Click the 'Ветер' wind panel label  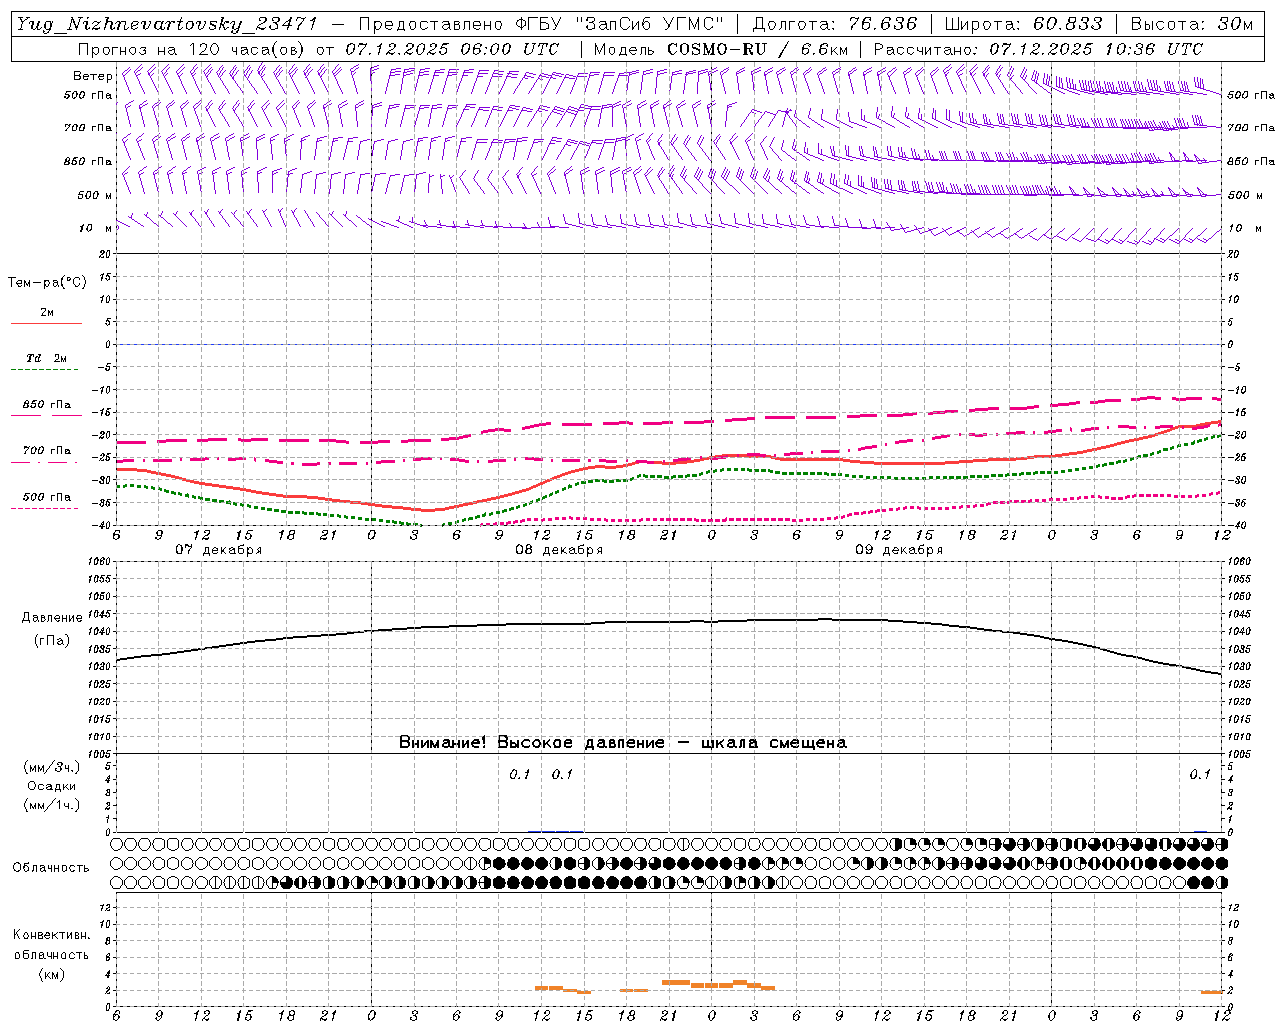click(92, 76)
